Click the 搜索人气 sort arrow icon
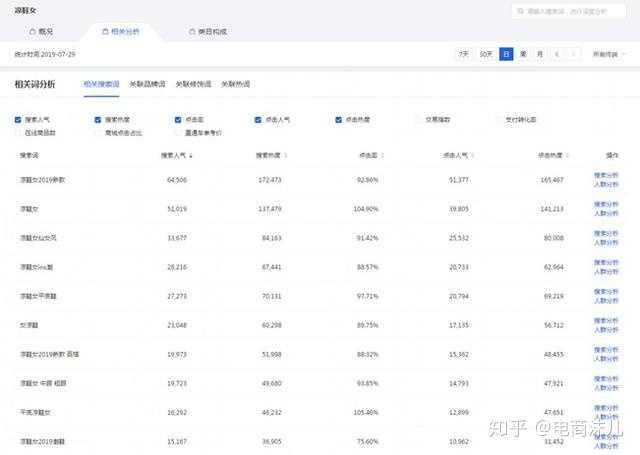Viewport: 640px width, 455px height. [x=190, y=156]
